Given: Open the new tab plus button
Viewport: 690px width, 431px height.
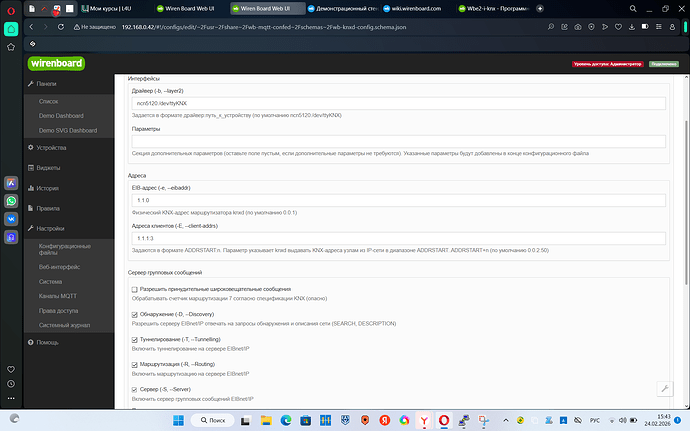Looking at the screenshot, I should [x=540, y=8].
